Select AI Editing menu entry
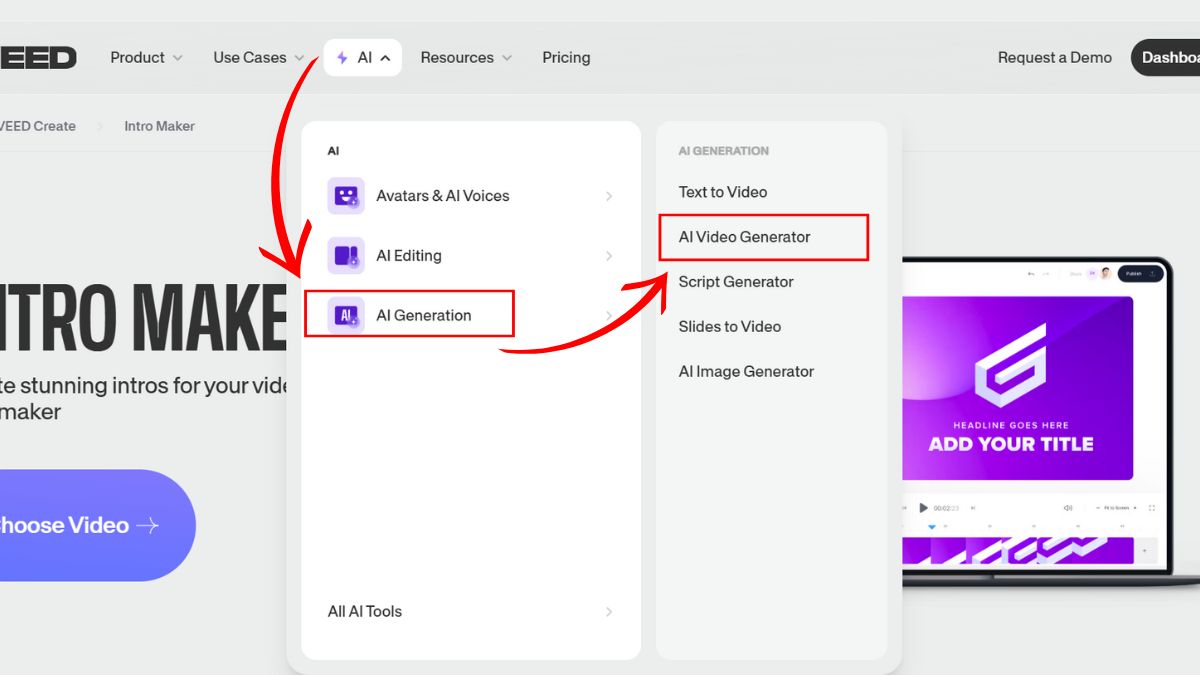Screen dimensions: 1200x675 (471, 256)
